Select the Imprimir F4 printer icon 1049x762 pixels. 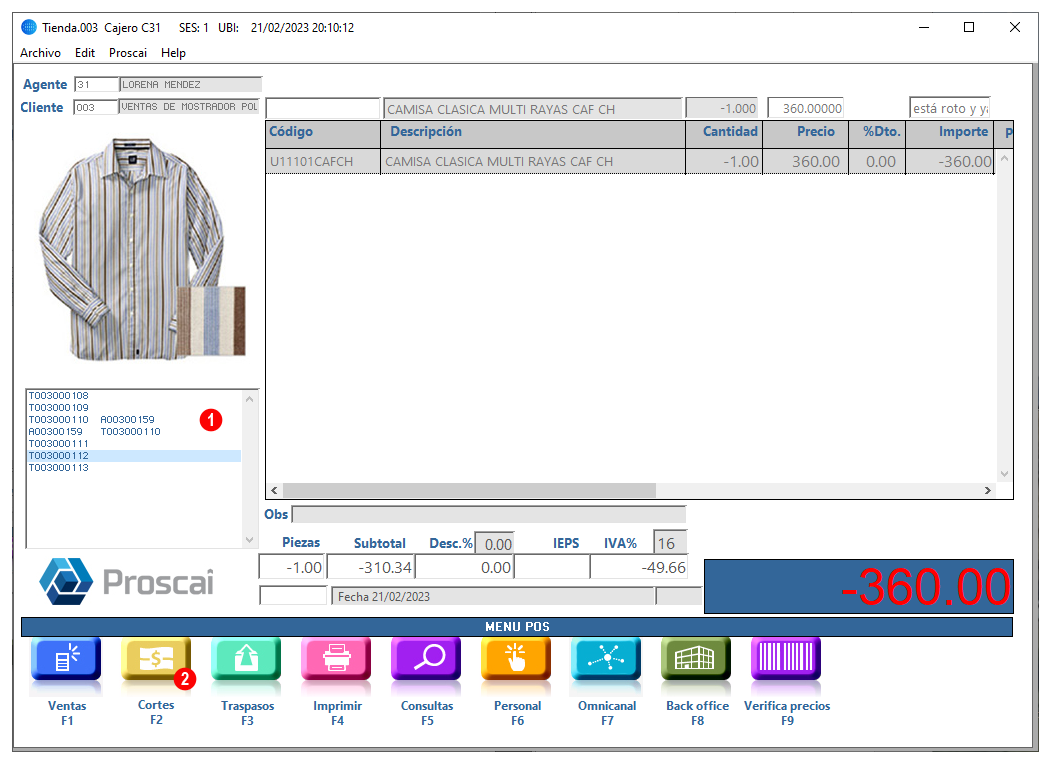[337, 658]
